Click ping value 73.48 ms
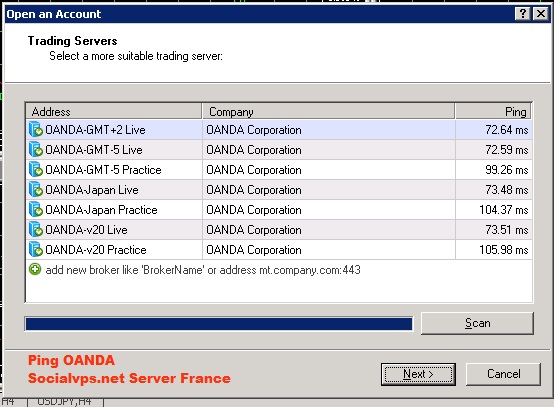This screenshot has height=407, width=554. point(507,190)
